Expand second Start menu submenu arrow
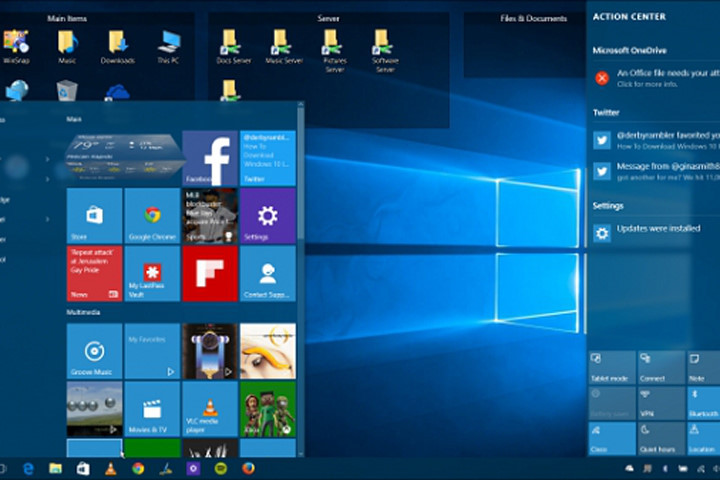The height and width of the screenshot is (480, 720). point(47,179)
